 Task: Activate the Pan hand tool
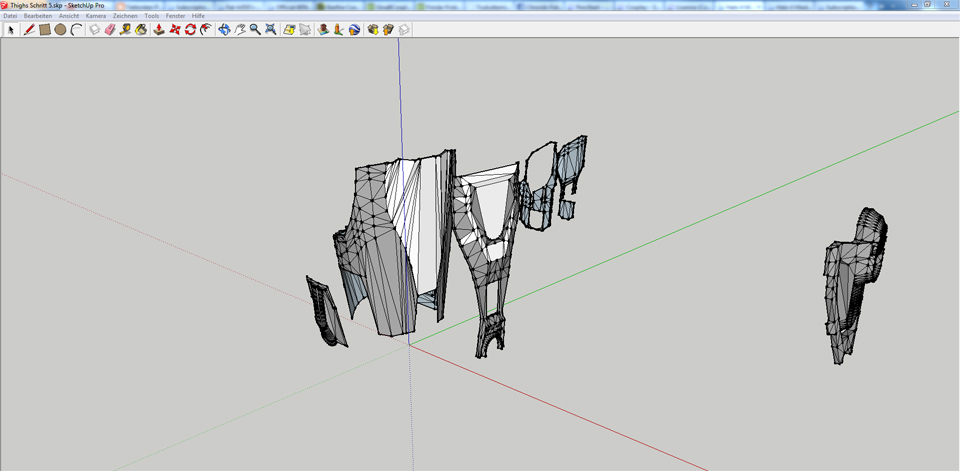[240, 29]
